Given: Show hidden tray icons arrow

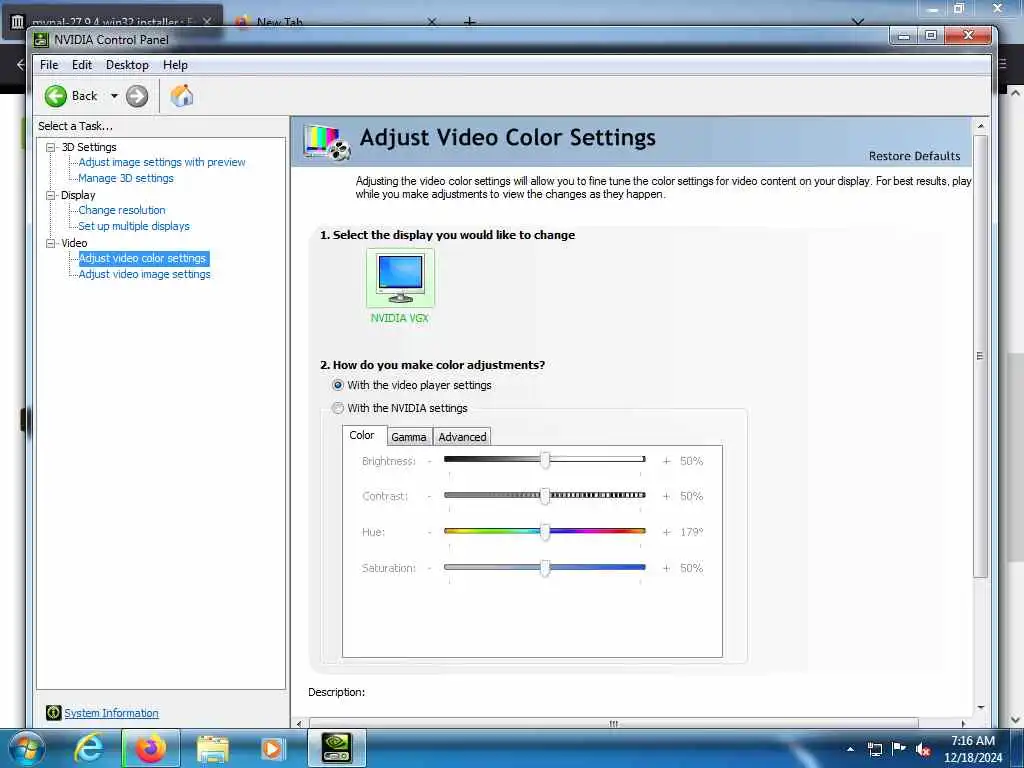Looking at the screenshot, I should click(x=850, y=749).
